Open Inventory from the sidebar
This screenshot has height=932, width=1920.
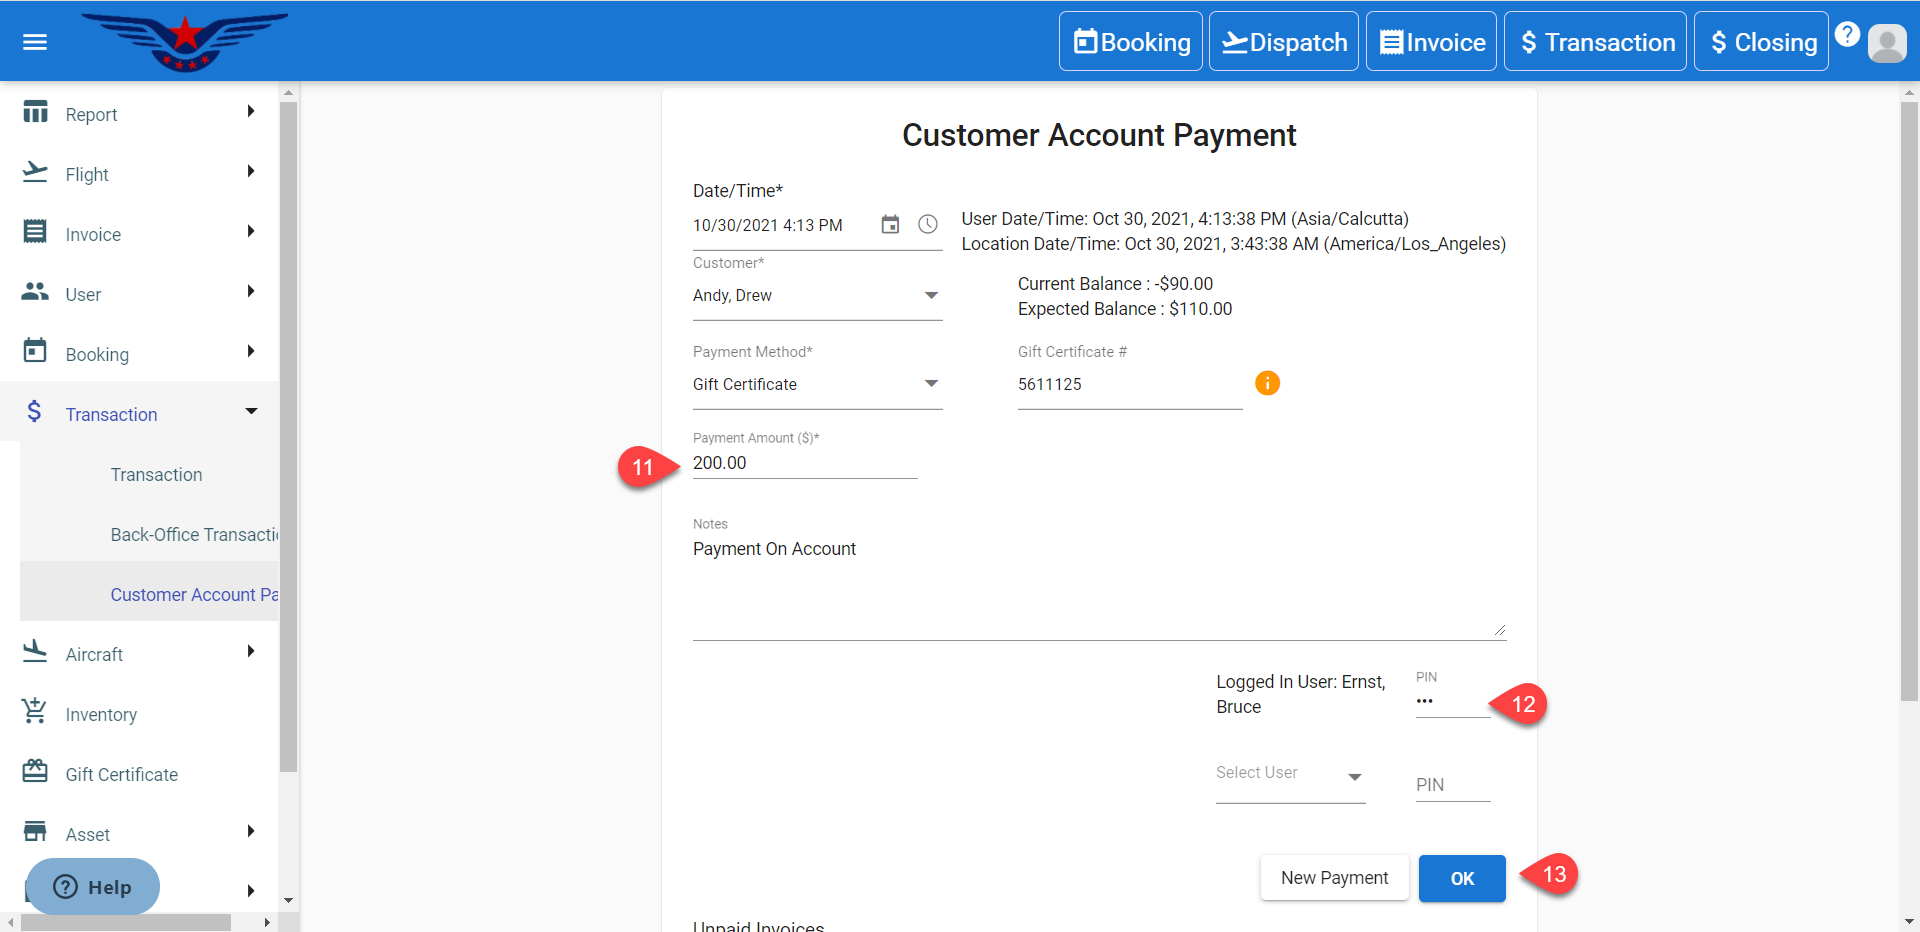coord(101,714)
